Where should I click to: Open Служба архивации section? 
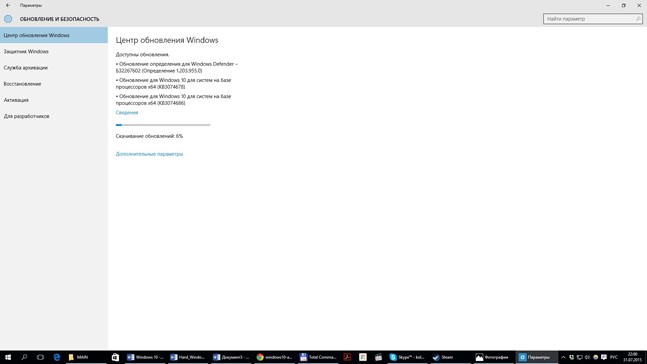coord(54,68)
